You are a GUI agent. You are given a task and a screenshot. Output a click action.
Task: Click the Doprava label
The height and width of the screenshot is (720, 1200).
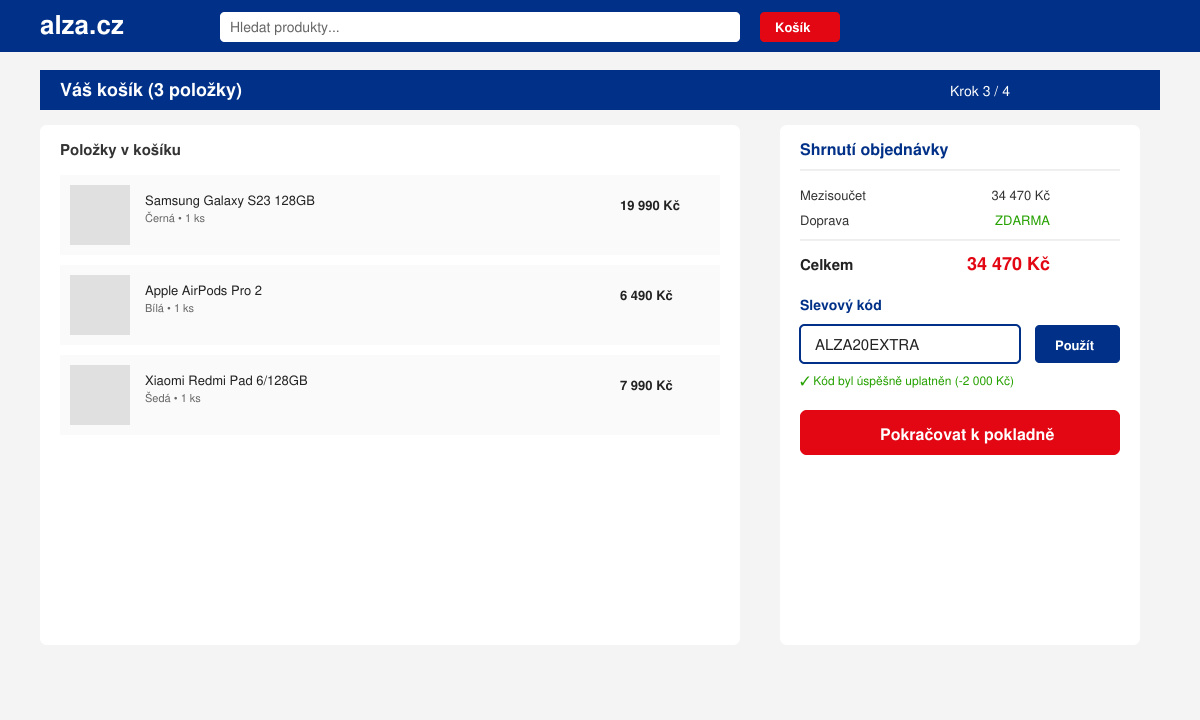(x=824, y=220)
